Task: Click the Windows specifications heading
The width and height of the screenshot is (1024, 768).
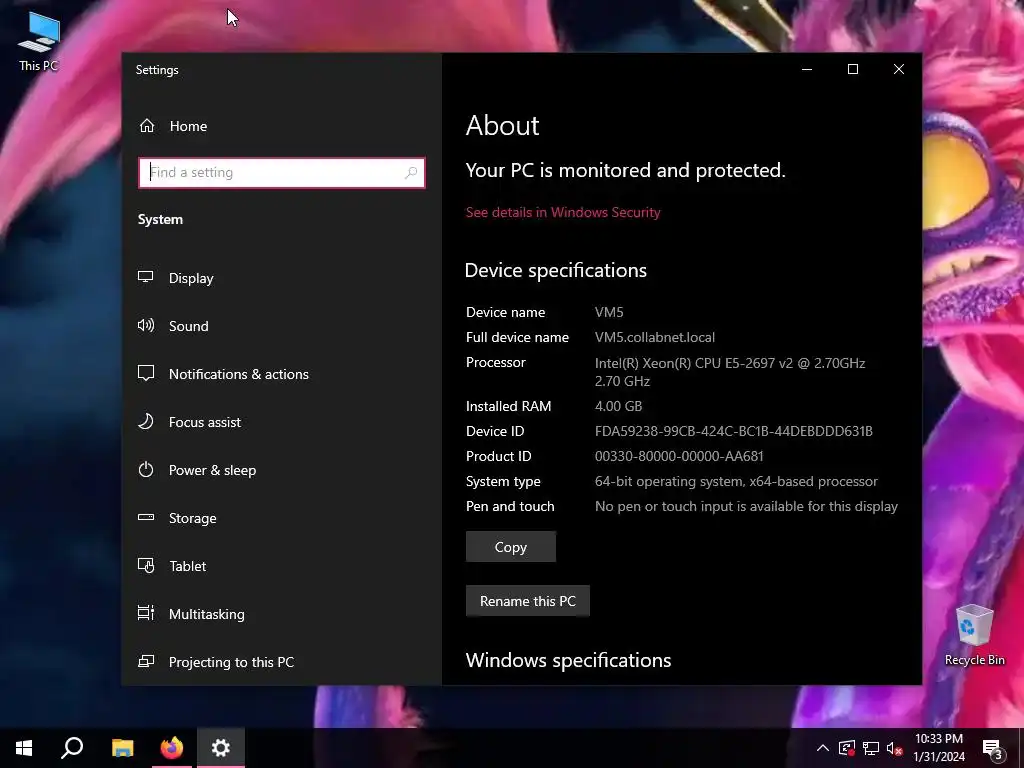Action: click(568, 660)
